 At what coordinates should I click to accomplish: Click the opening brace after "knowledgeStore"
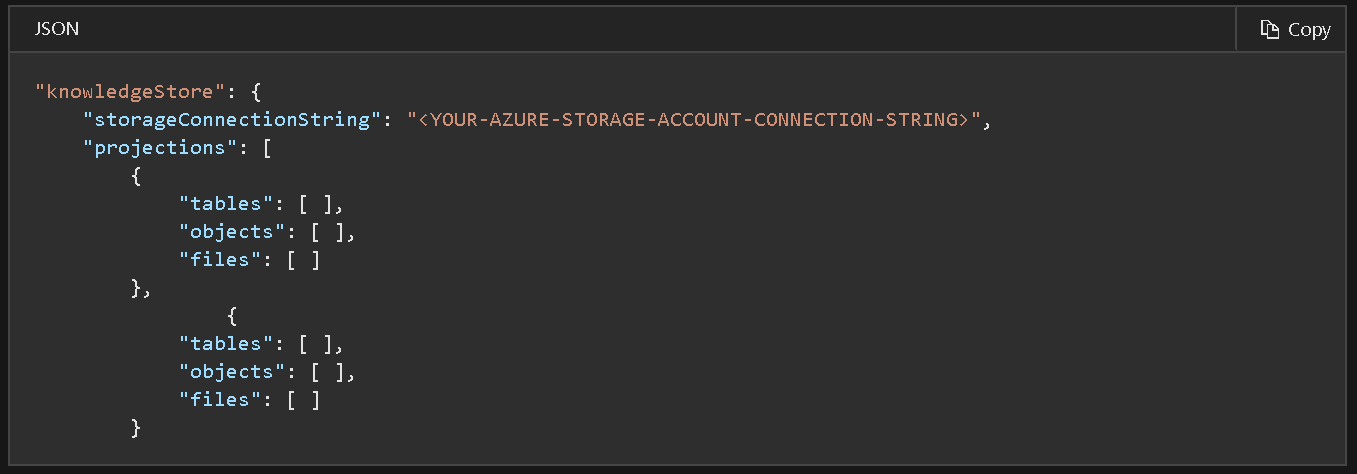pos(256,91)
